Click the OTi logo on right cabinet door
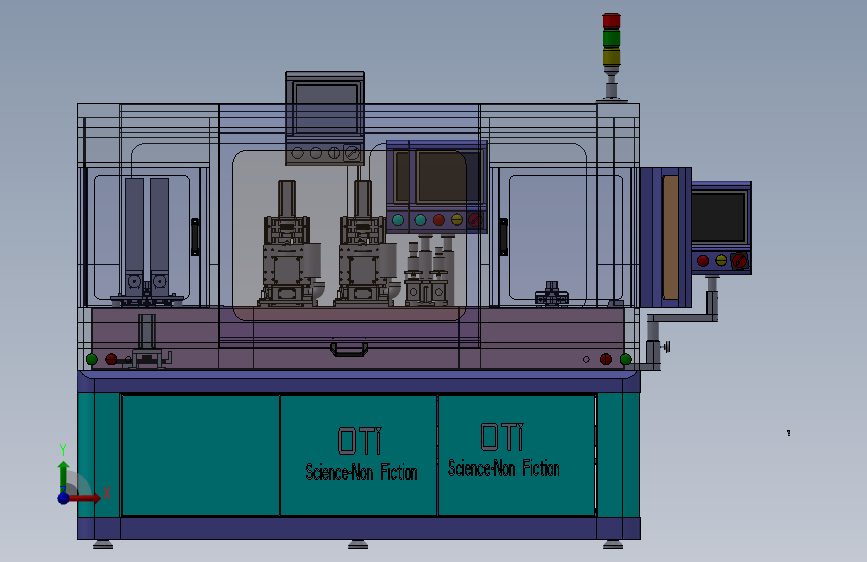Image resolution: width=867 pixels, height=562 pixels. tap(502, 437)
